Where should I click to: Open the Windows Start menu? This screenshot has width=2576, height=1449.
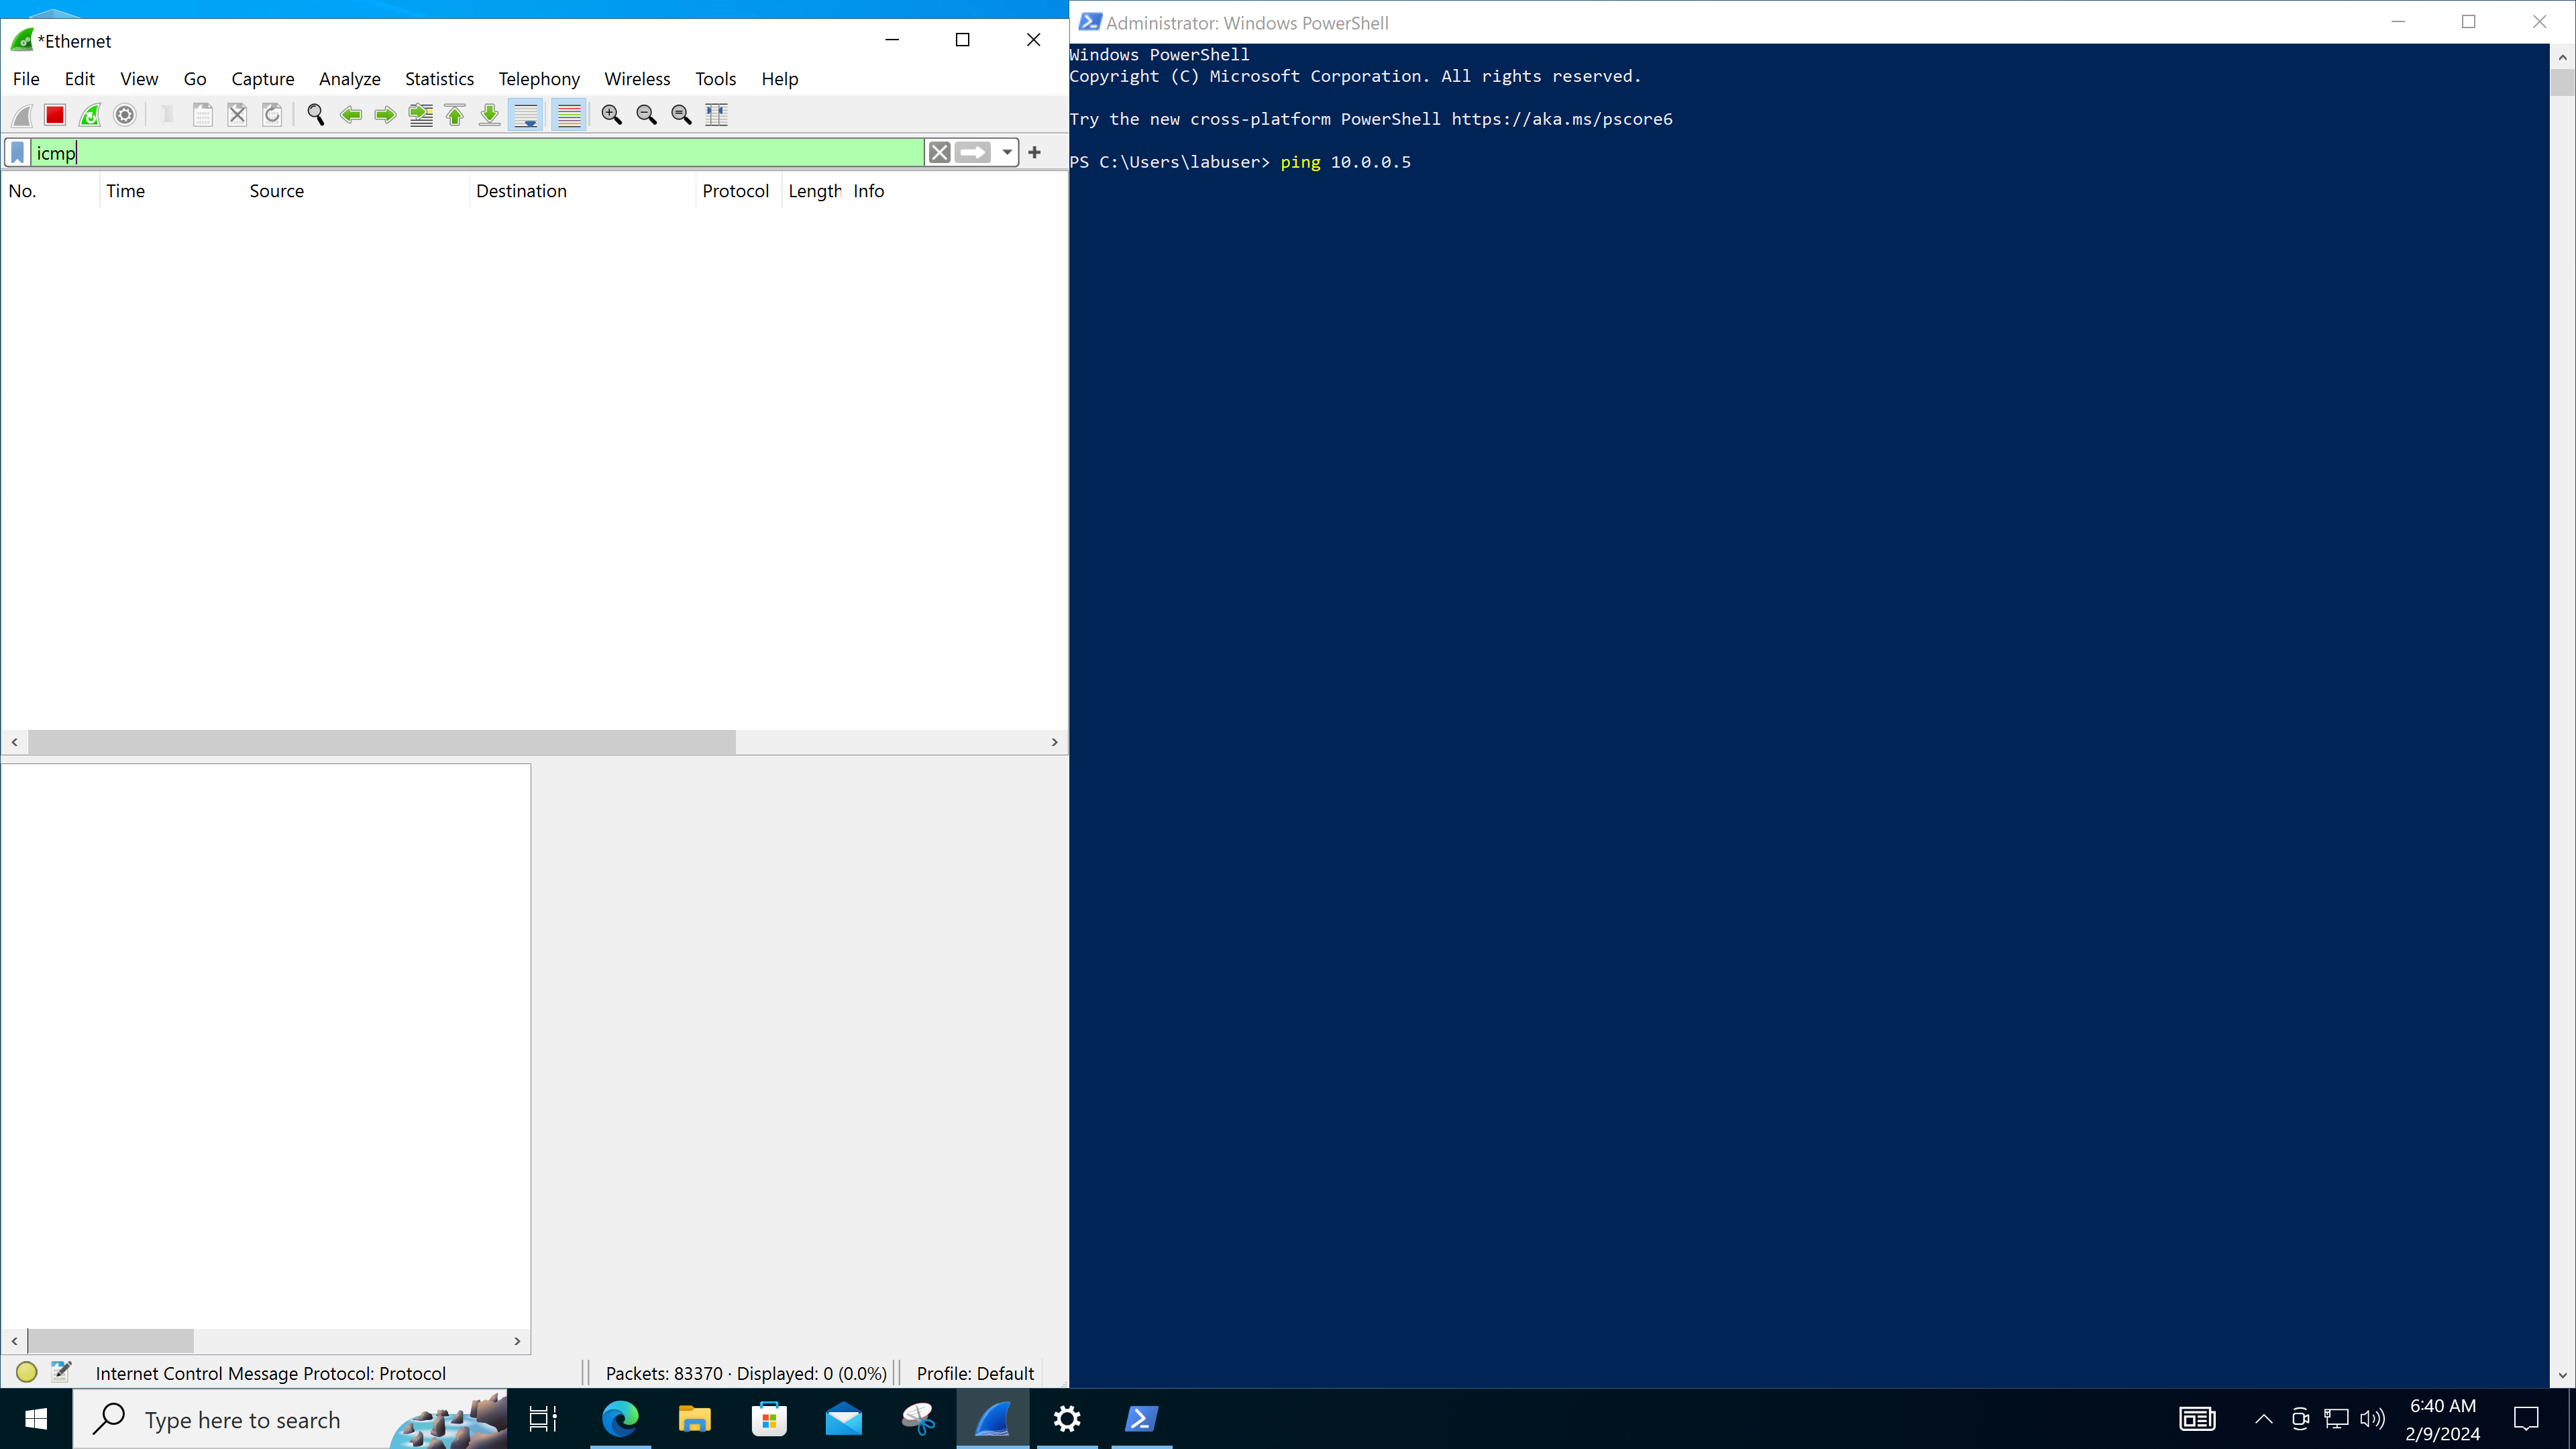click(36, 1419)
